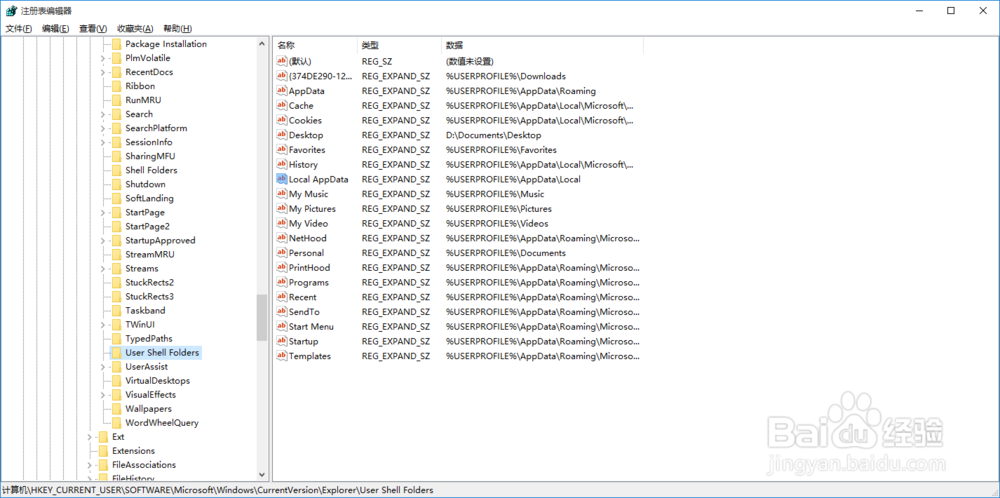Expand the SearchPlatform key
Image resolution: width=1000 pixels, height=498 pixels.
(x=103, y=128)
